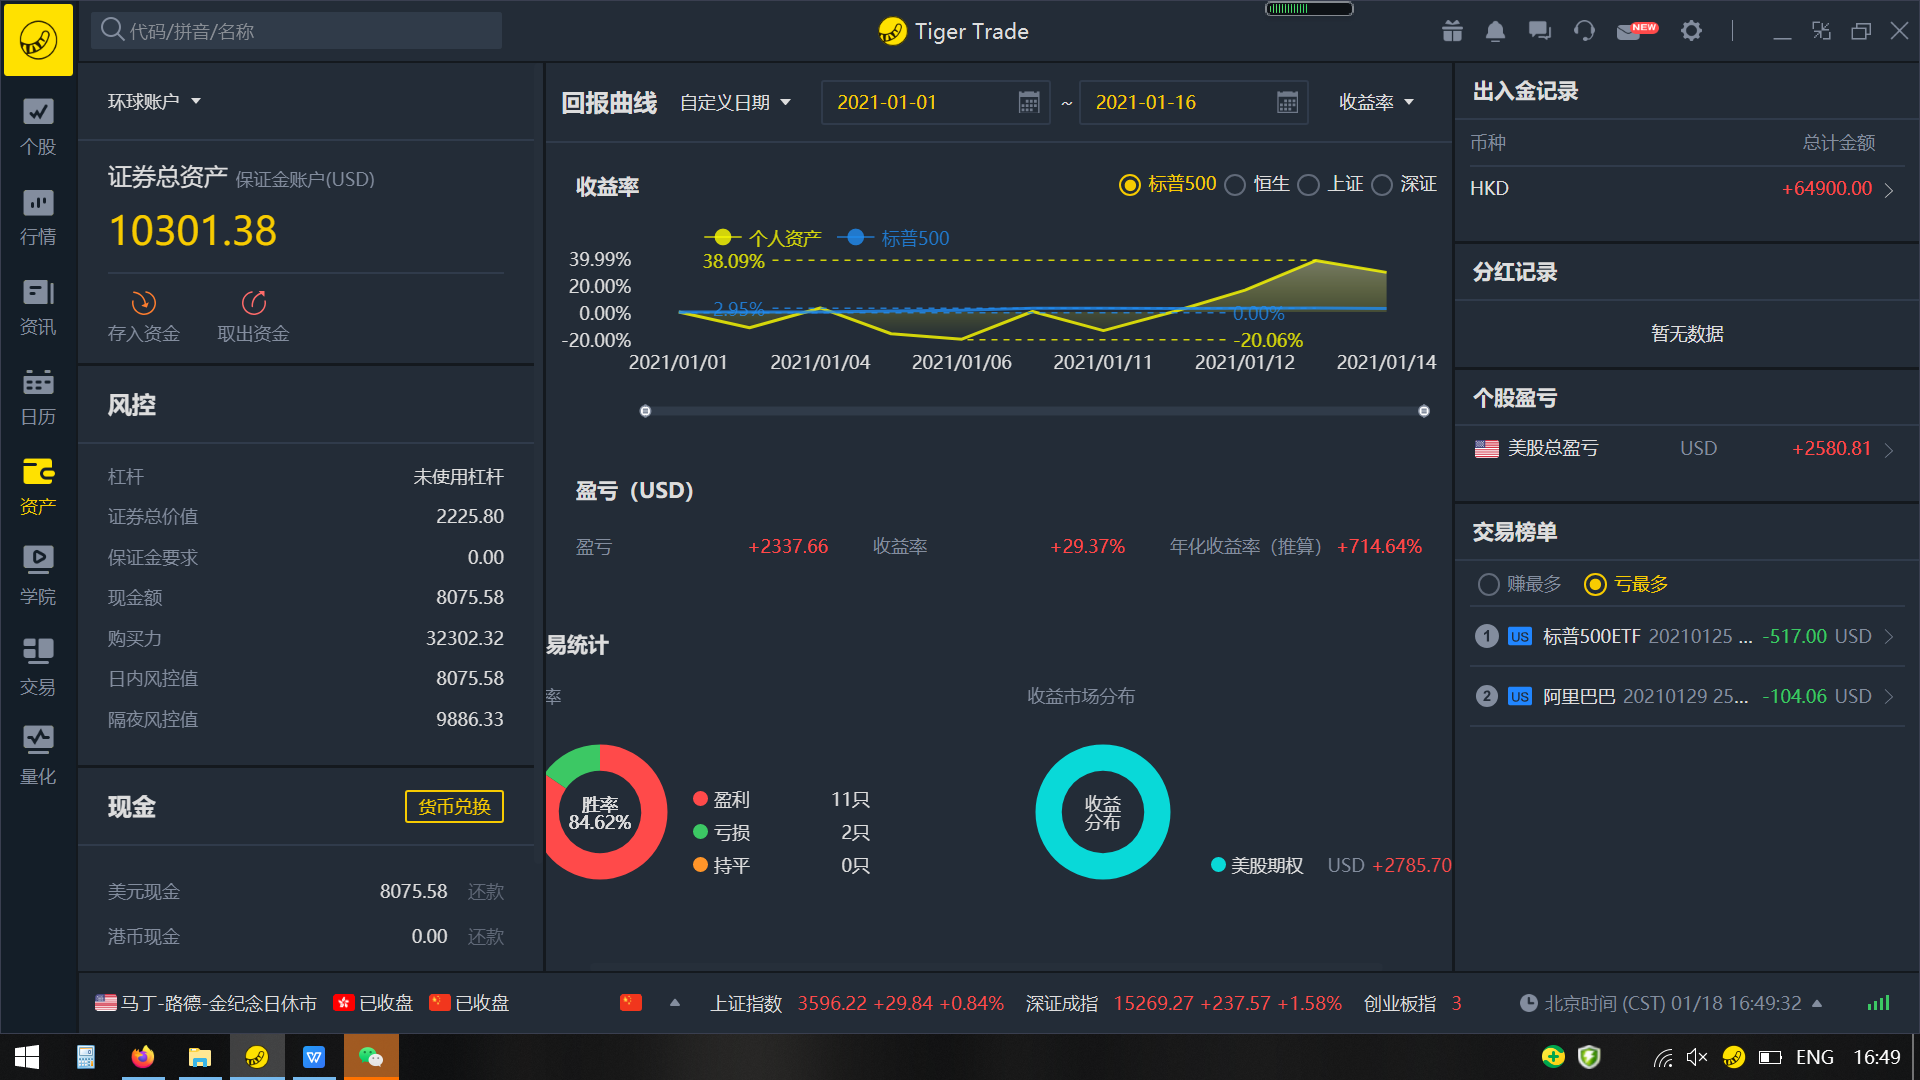Open WeChat from the taskbar

tap(371, 1057)
